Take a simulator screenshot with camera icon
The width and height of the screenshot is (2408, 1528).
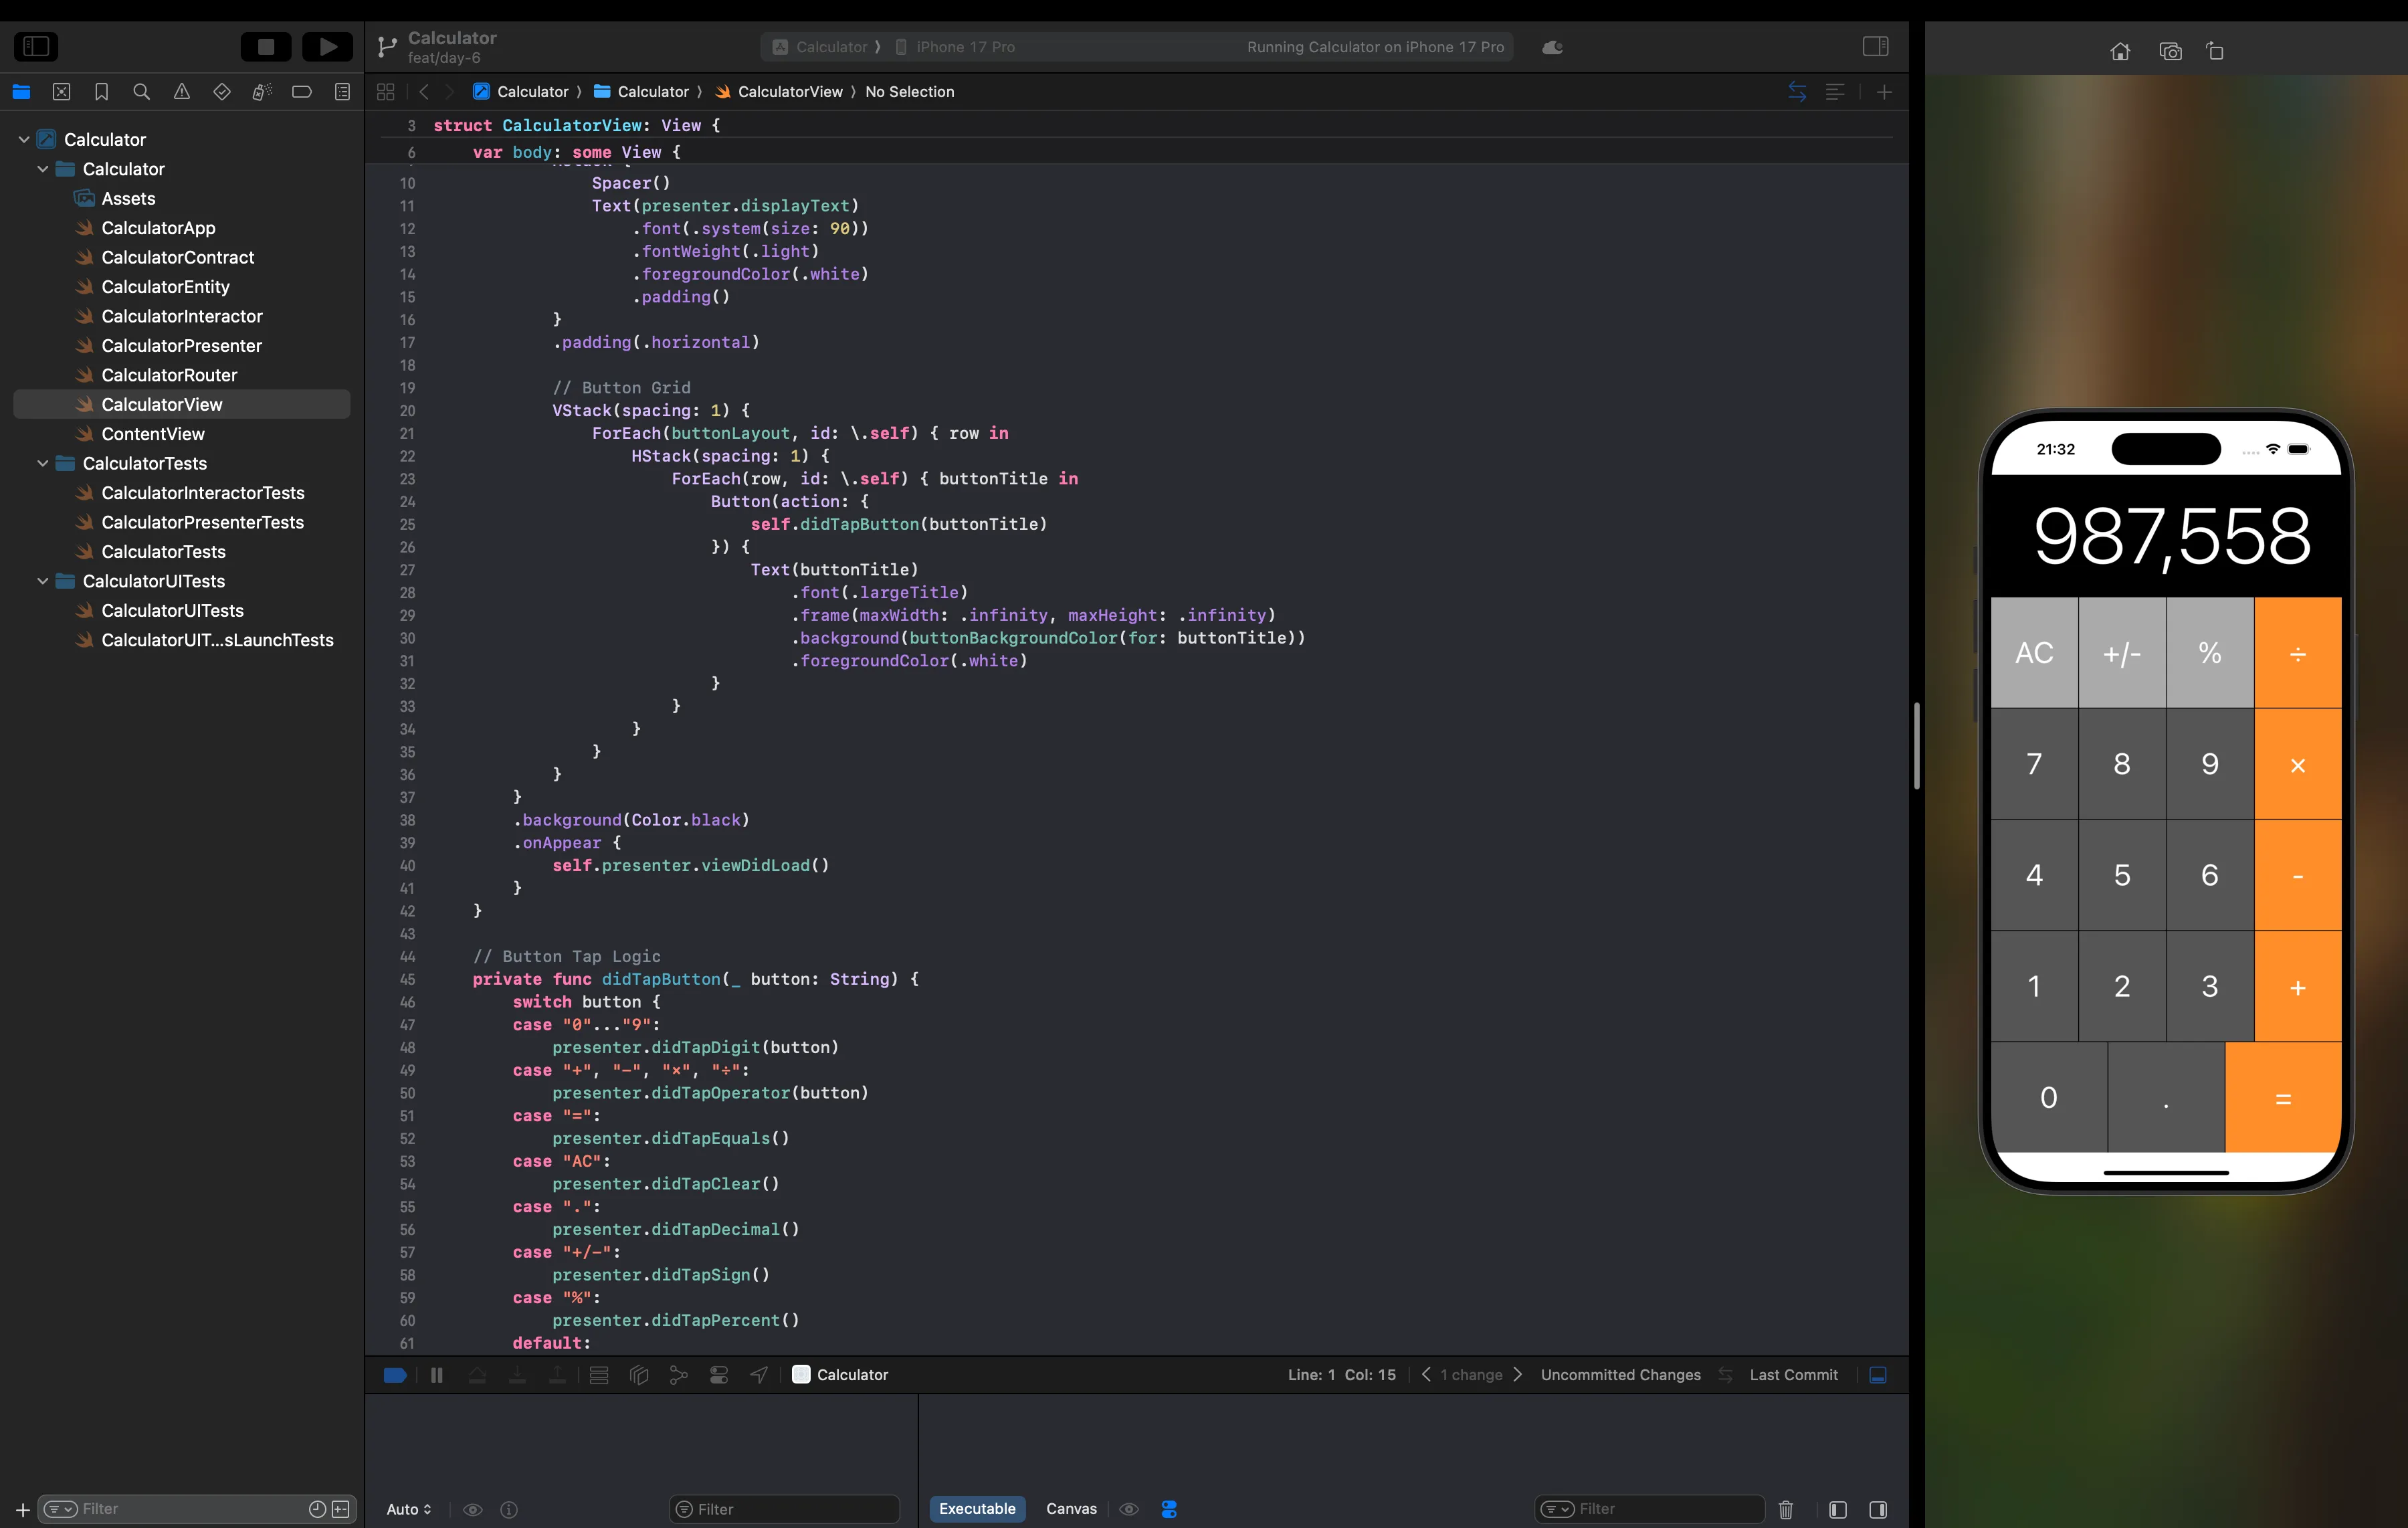pyautogui.click(x=2170, y=51)
